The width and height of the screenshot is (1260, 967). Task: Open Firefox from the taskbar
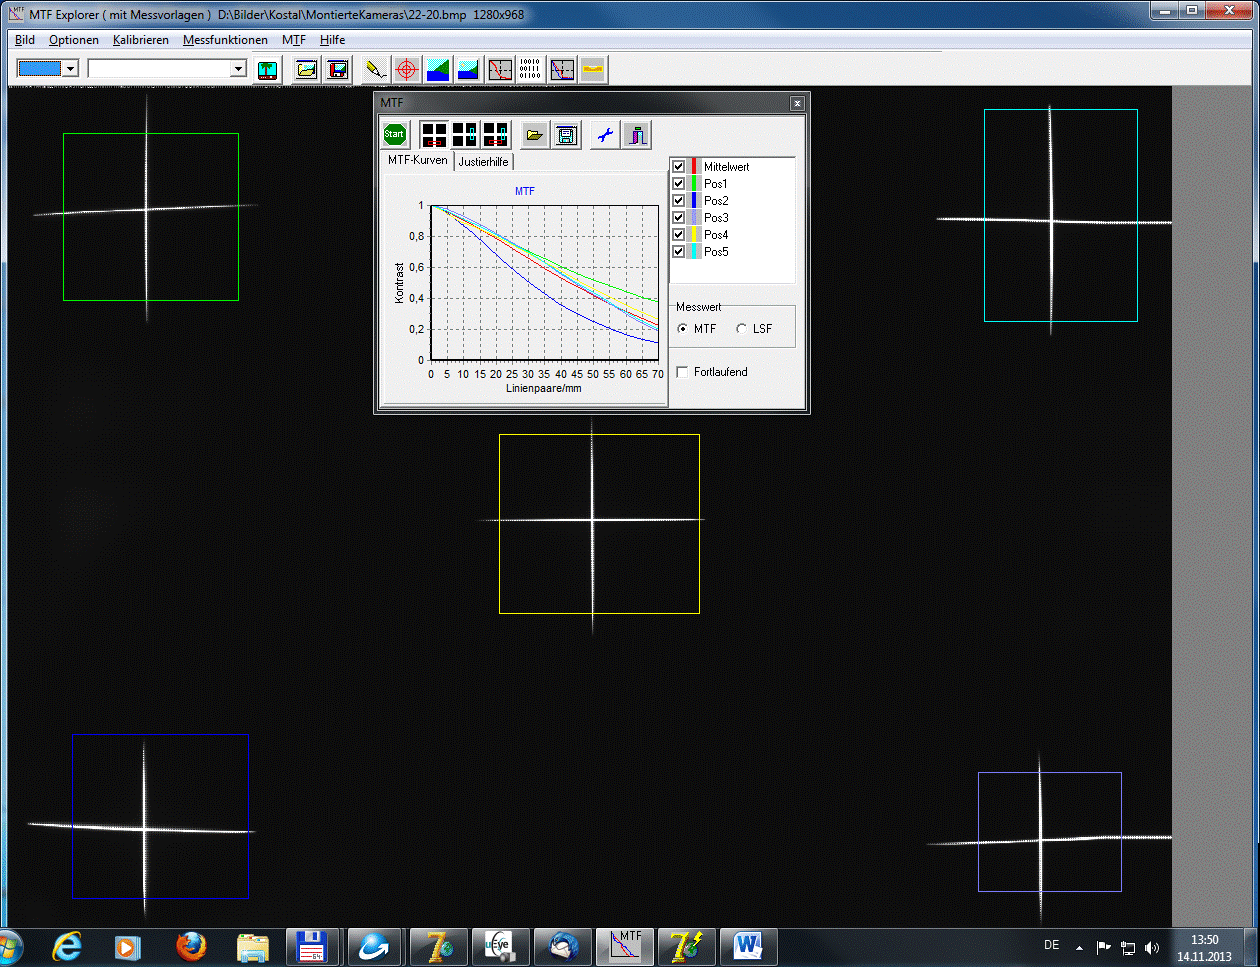(191, 946)
